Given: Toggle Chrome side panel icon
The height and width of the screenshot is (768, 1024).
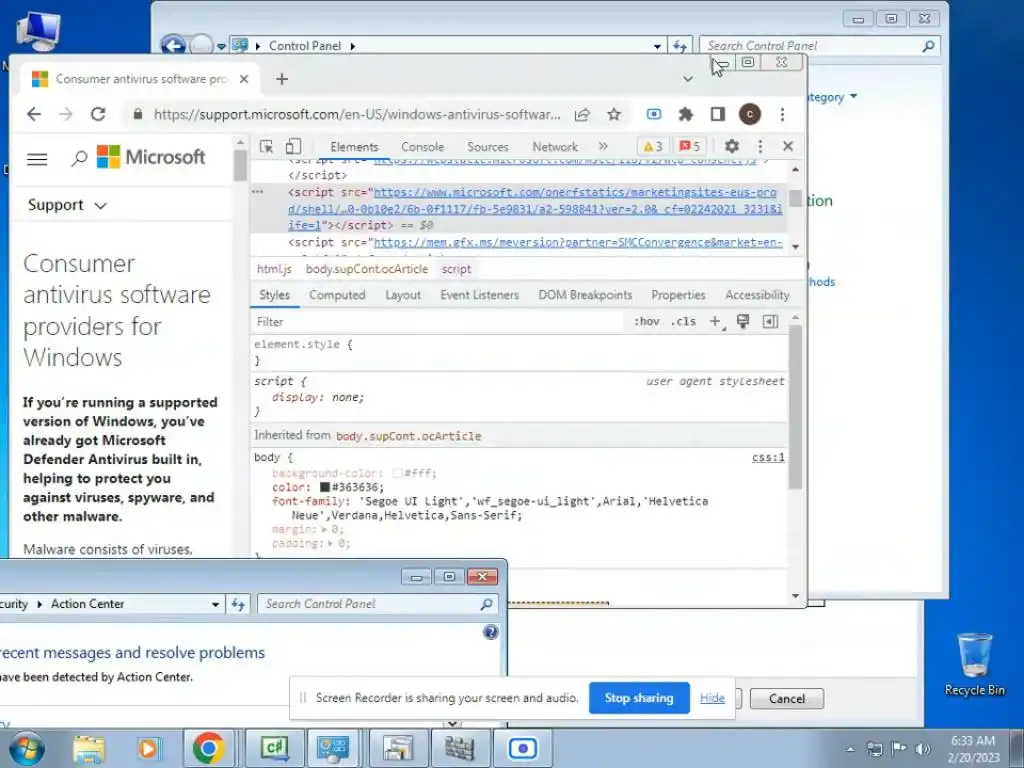Looking at the screenshot, I should 718,114.
